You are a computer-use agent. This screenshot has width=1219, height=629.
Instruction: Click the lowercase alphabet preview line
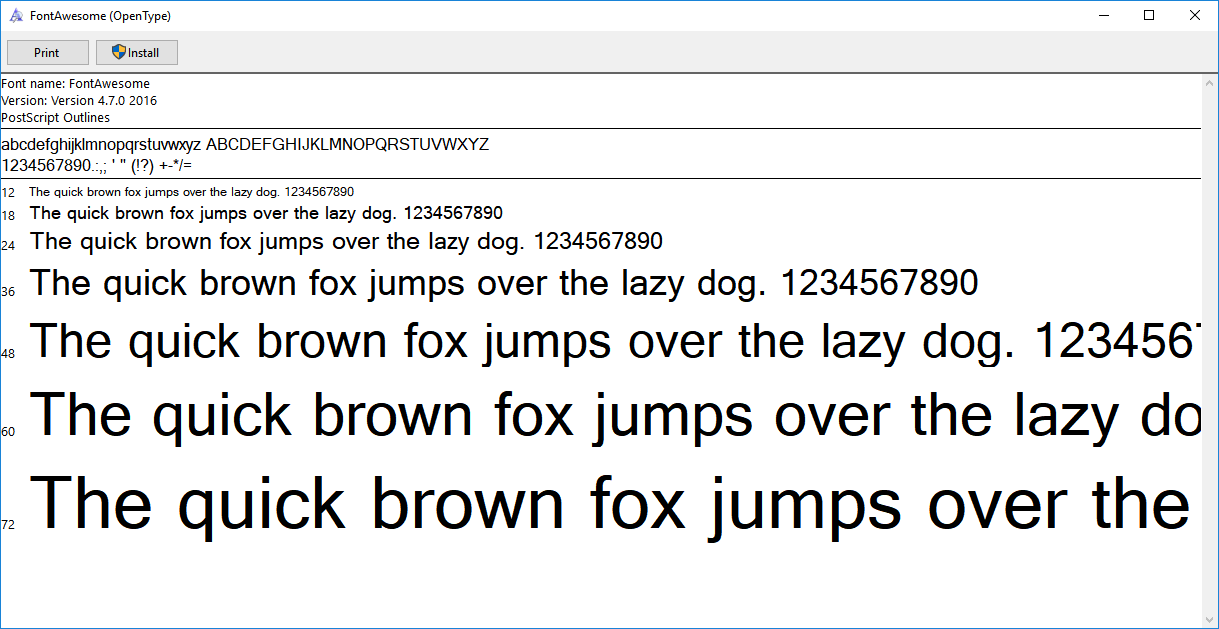[100, 144]
